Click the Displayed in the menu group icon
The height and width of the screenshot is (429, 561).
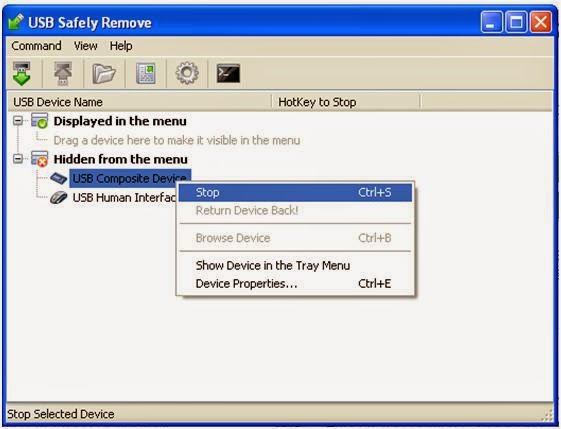click(39, 121)
